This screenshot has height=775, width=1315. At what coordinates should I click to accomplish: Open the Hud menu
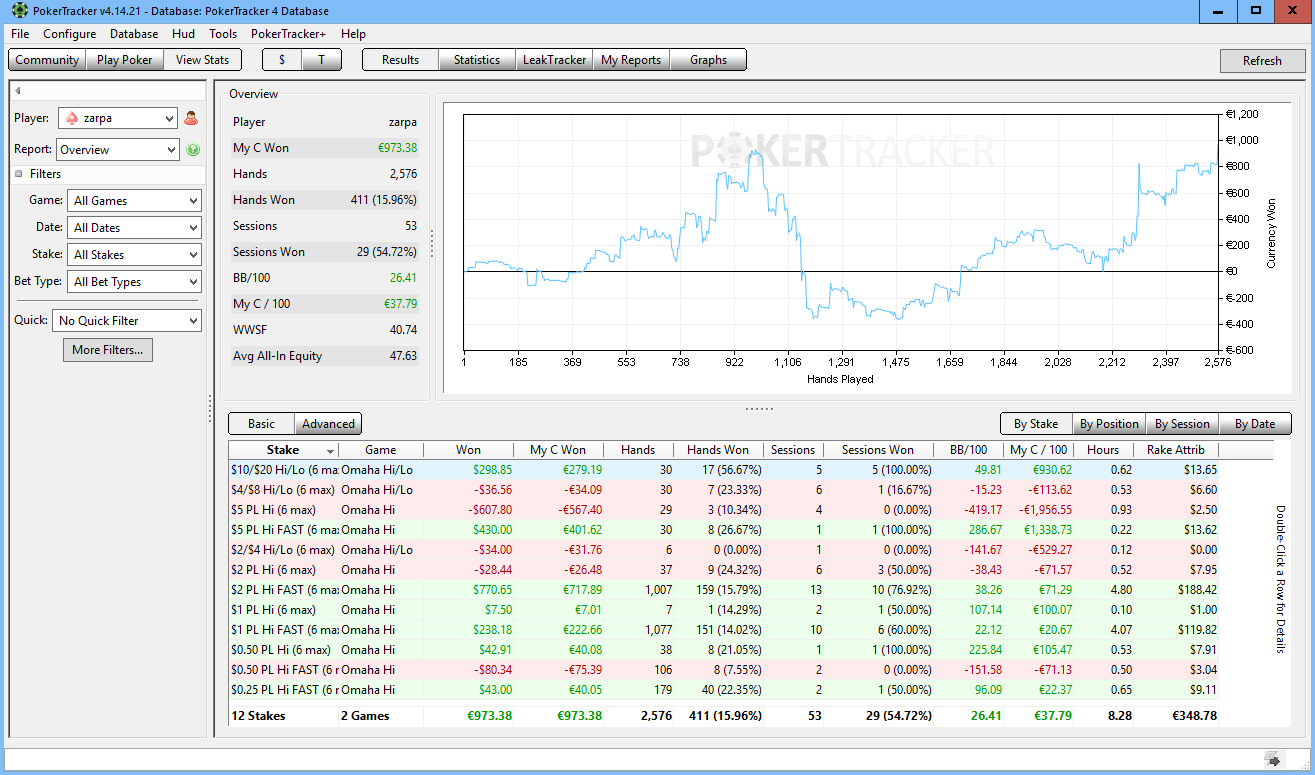pos(183,34)
